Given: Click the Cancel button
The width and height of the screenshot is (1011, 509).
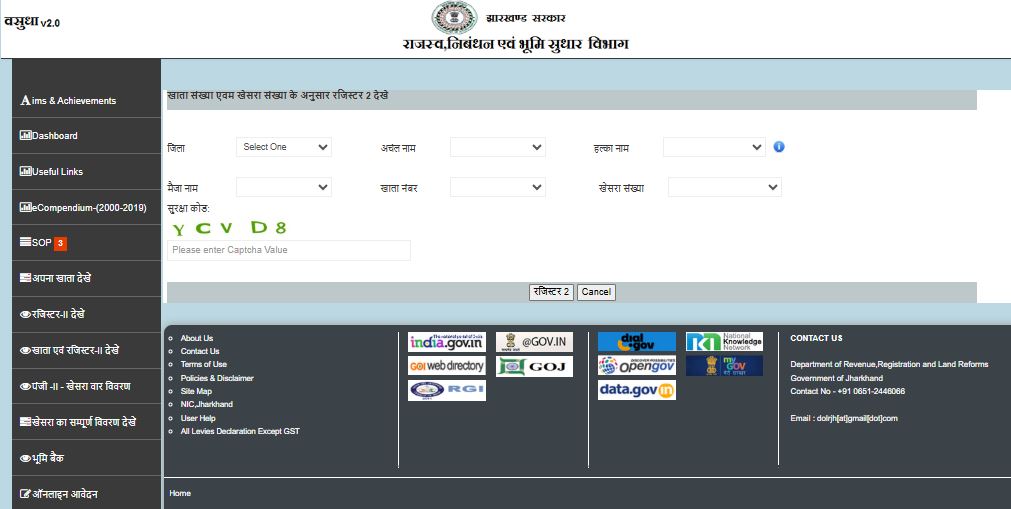Looking at the screenshot, I should tap(596, 292).
